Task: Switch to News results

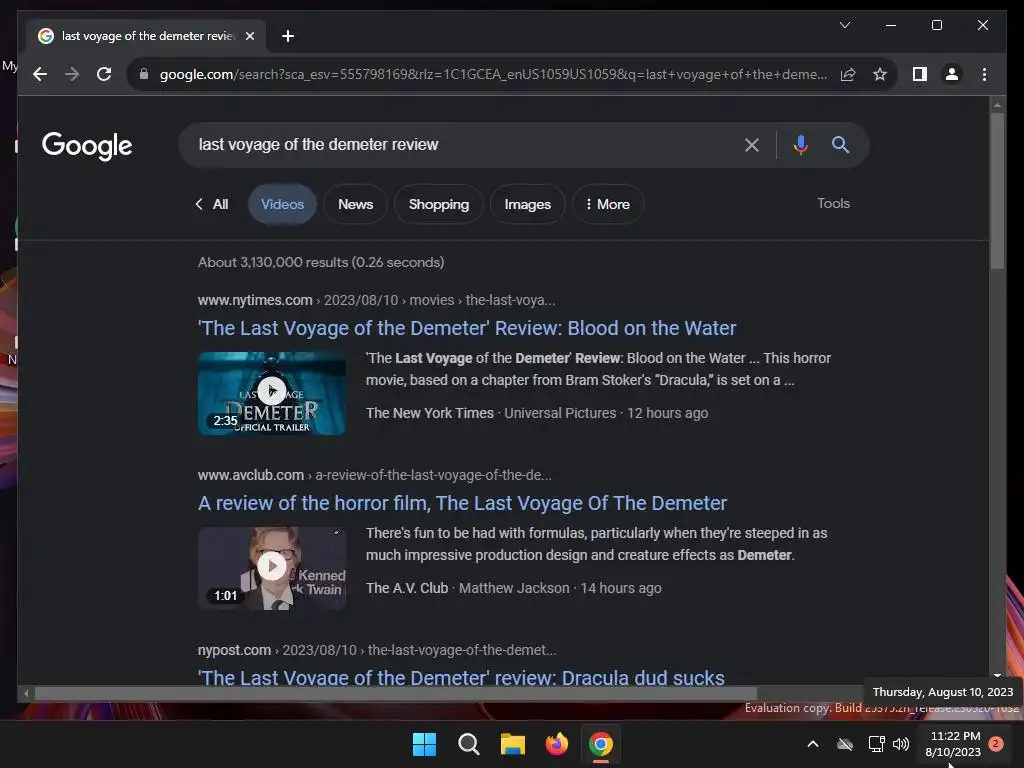Action: coord(355,204)
